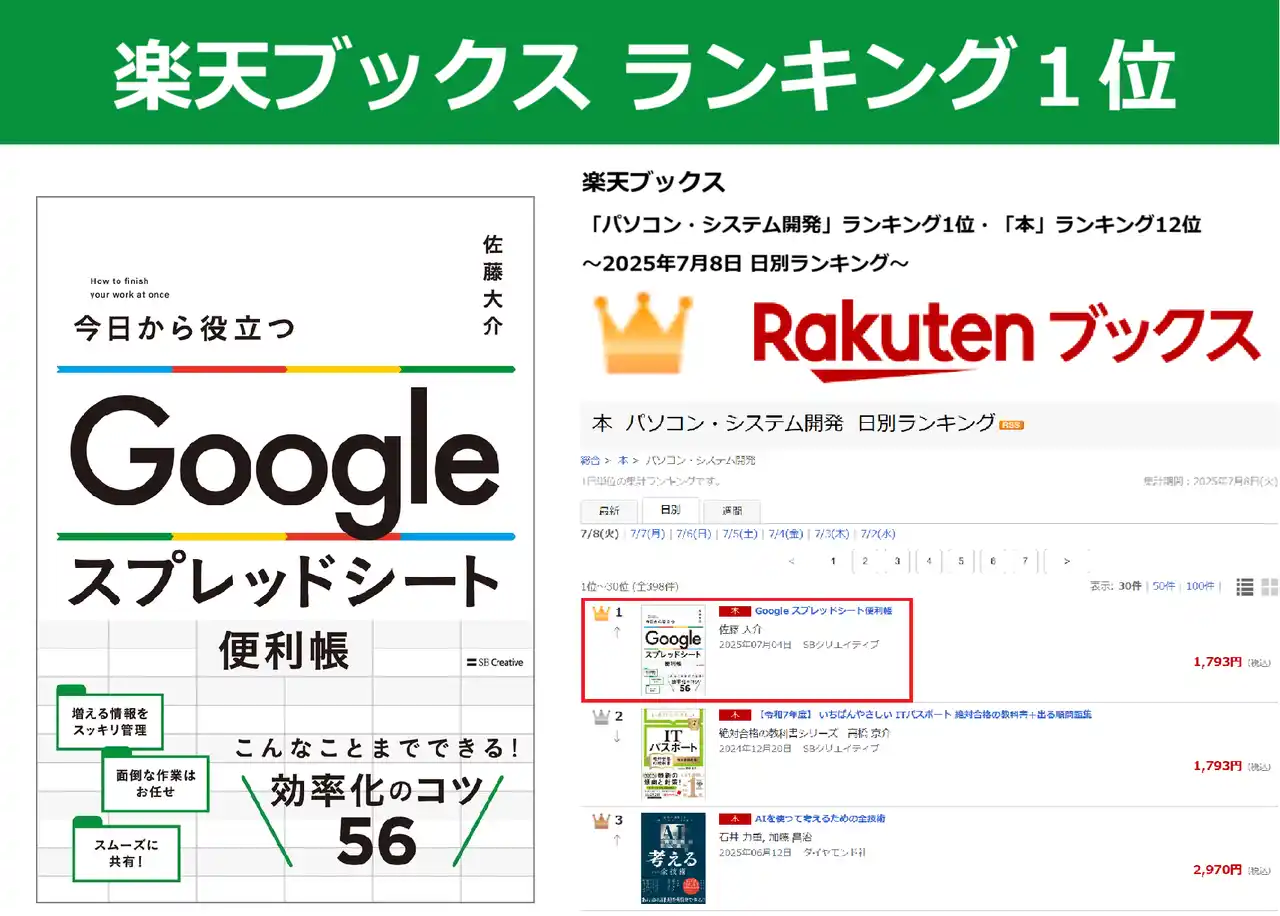Click the 2,970円 price

[x=1218, y=870]
